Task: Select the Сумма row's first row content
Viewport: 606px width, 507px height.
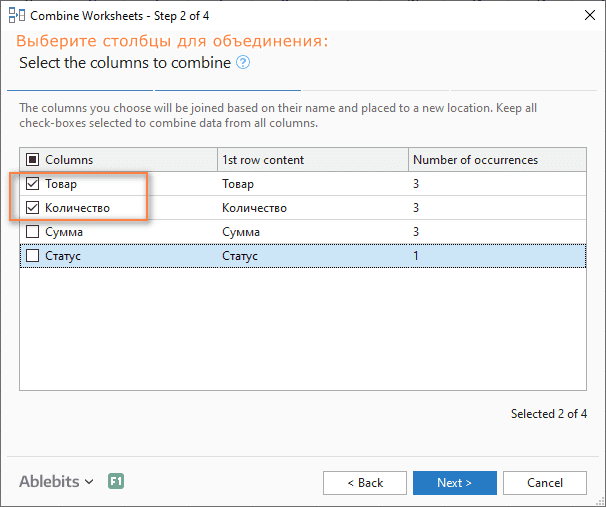Action: [x=241, y=232]
